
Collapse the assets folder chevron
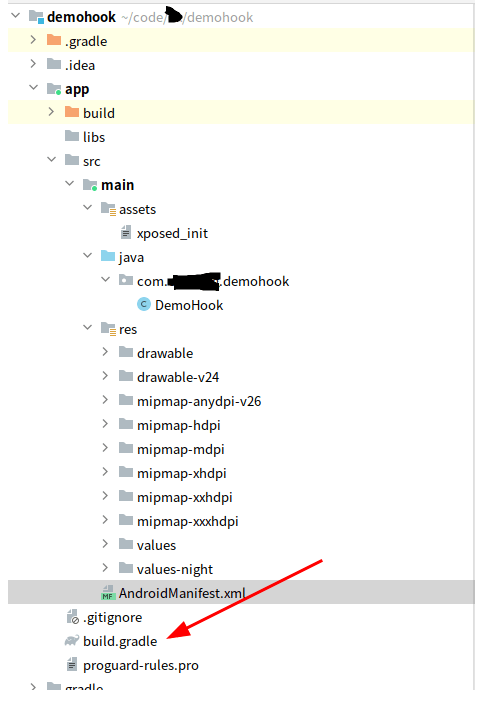pos(87,208)
